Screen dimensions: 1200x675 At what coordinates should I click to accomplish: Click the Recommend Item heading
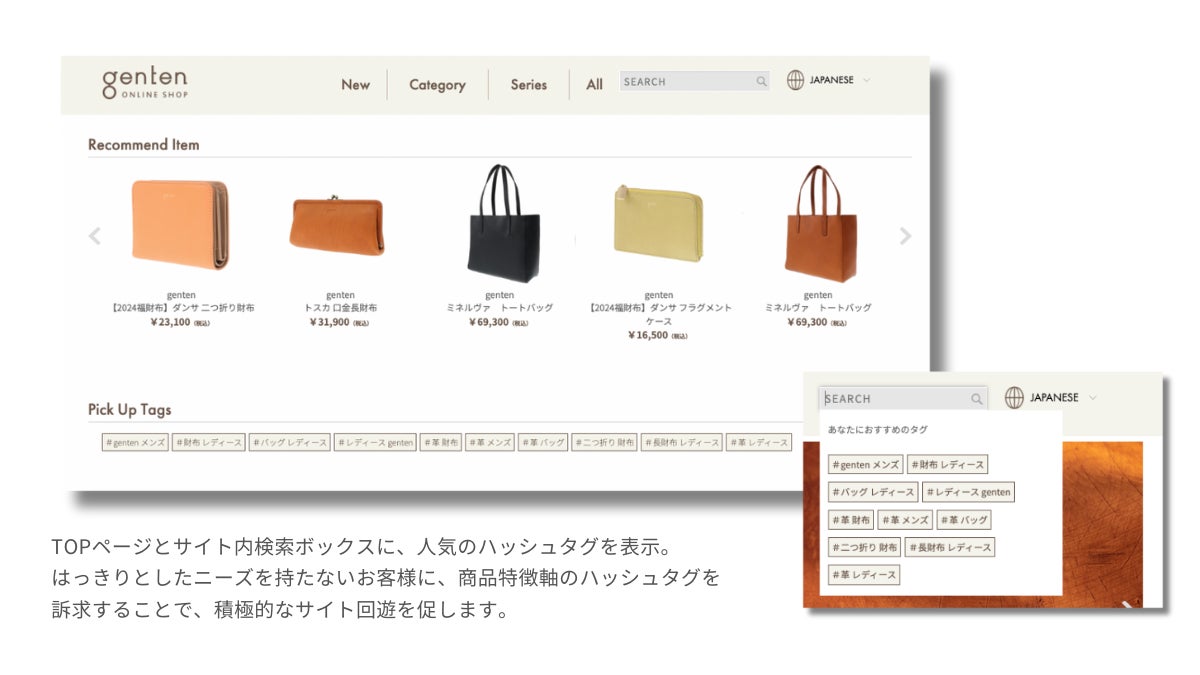pos(143,145)
